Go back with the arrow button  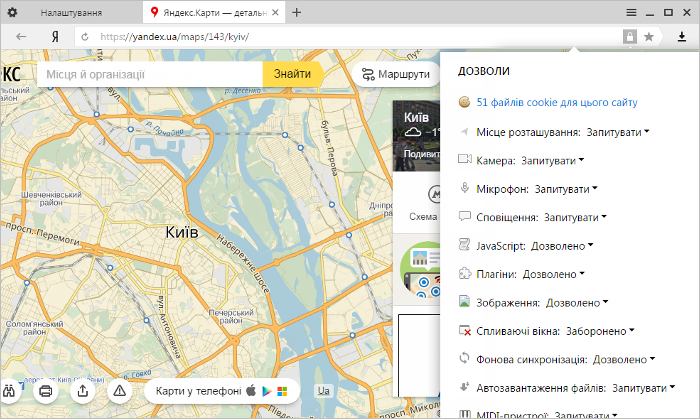21,37
